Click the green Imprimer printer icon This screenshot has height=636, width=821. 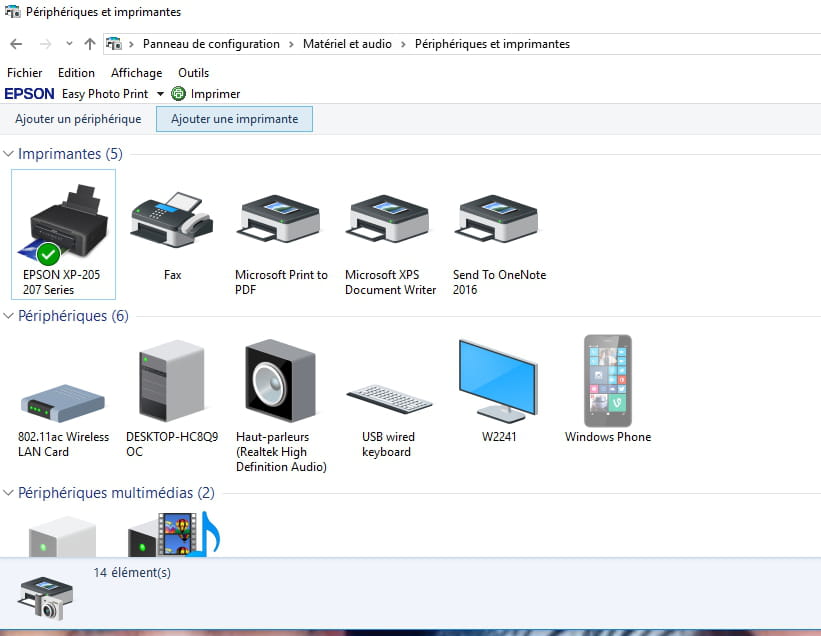pyautogui.click(x=179, y=94)
